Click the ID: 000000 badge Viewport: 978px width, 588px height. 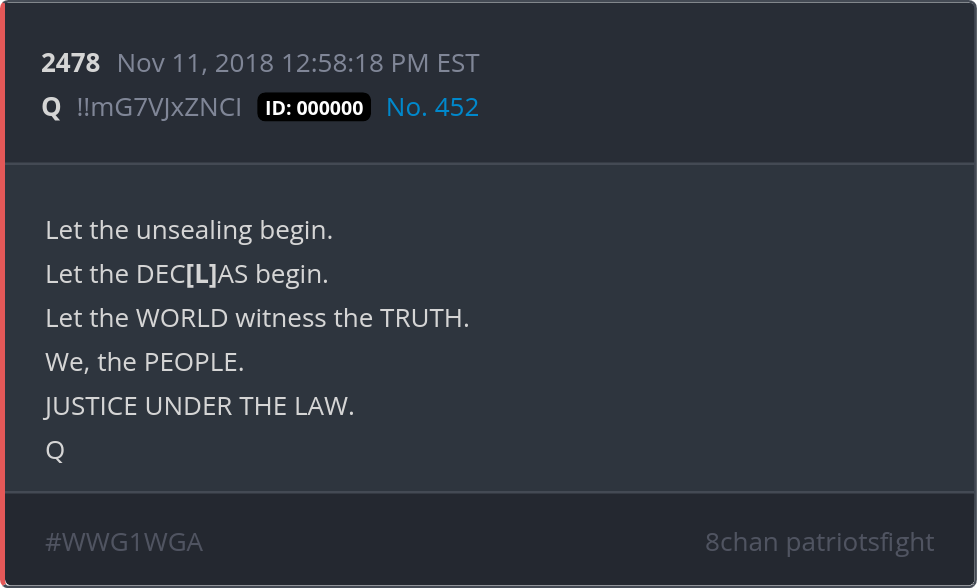click(314, 107)
